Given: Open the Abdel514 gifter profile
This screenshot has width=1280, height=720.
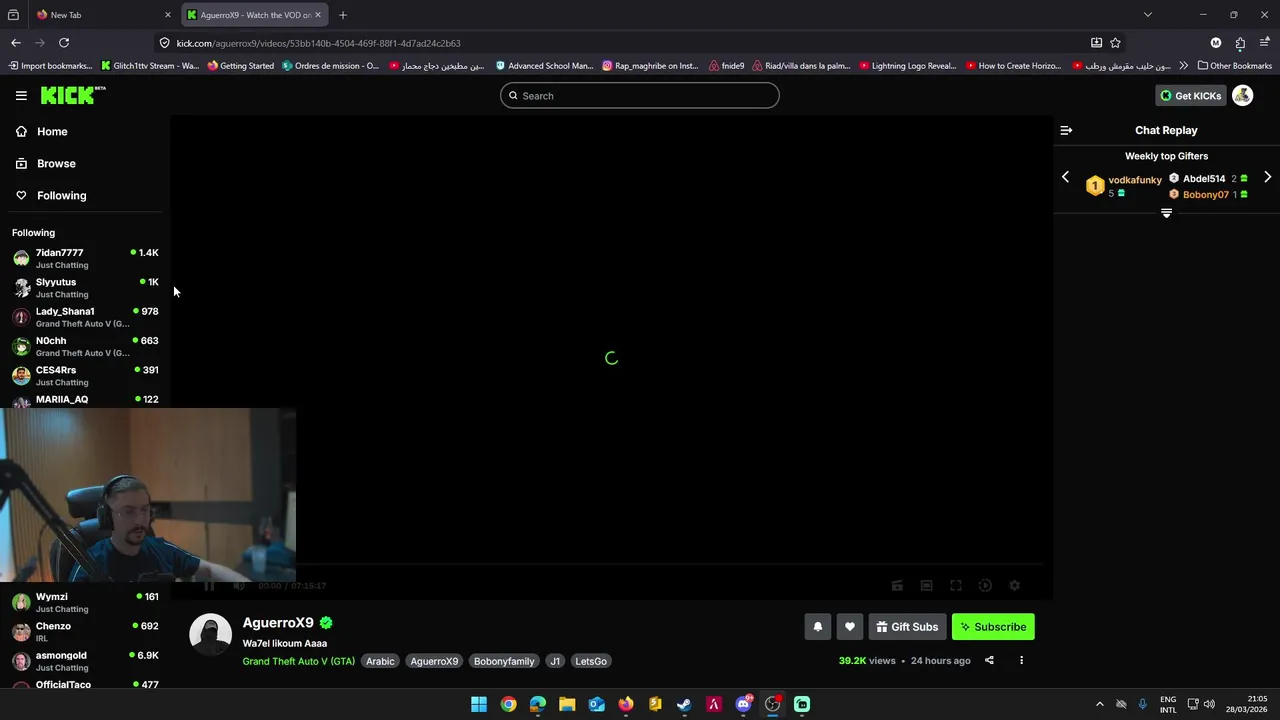Looking at the screenshot, I should tap(1204, 179).
